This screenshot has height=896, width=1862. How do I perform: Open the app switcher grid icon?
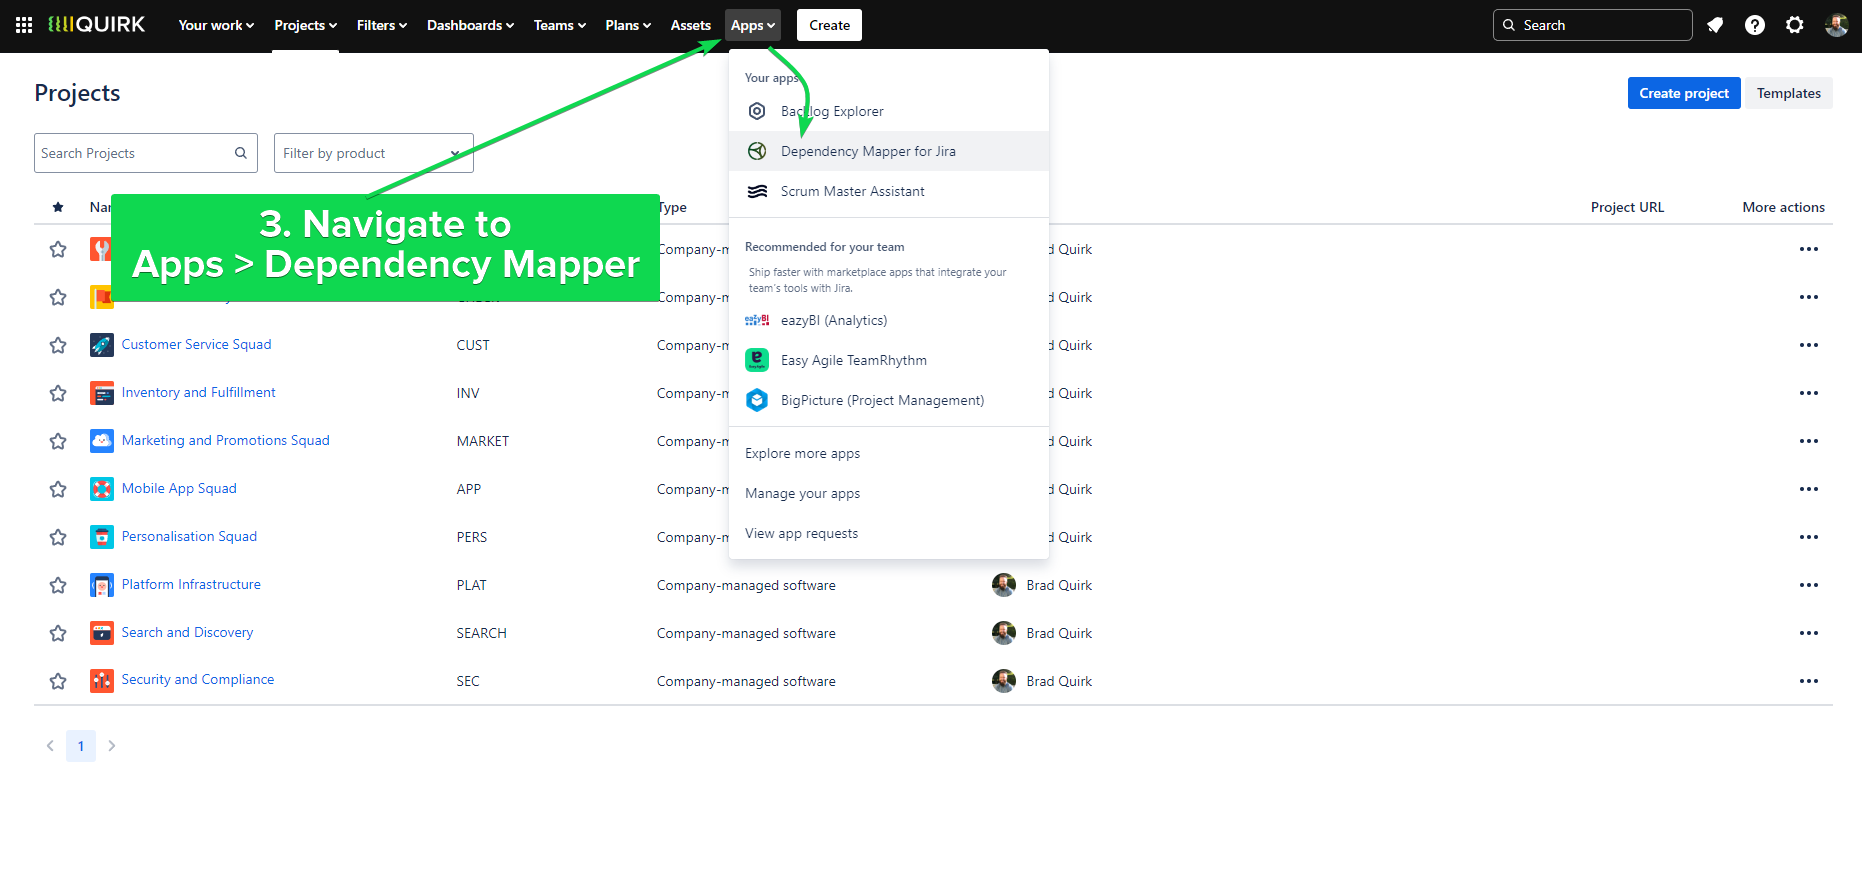tap(24, 25)
